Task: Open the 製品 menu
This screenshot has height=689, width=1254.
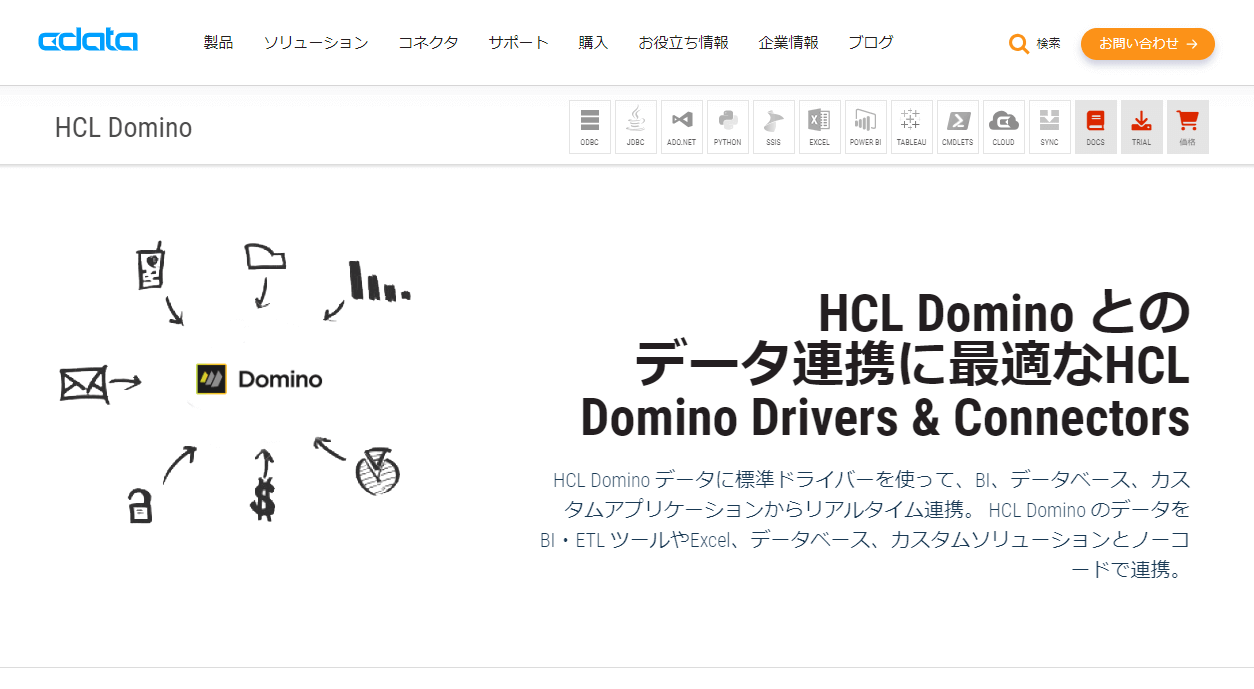Action: click(218, 43)
